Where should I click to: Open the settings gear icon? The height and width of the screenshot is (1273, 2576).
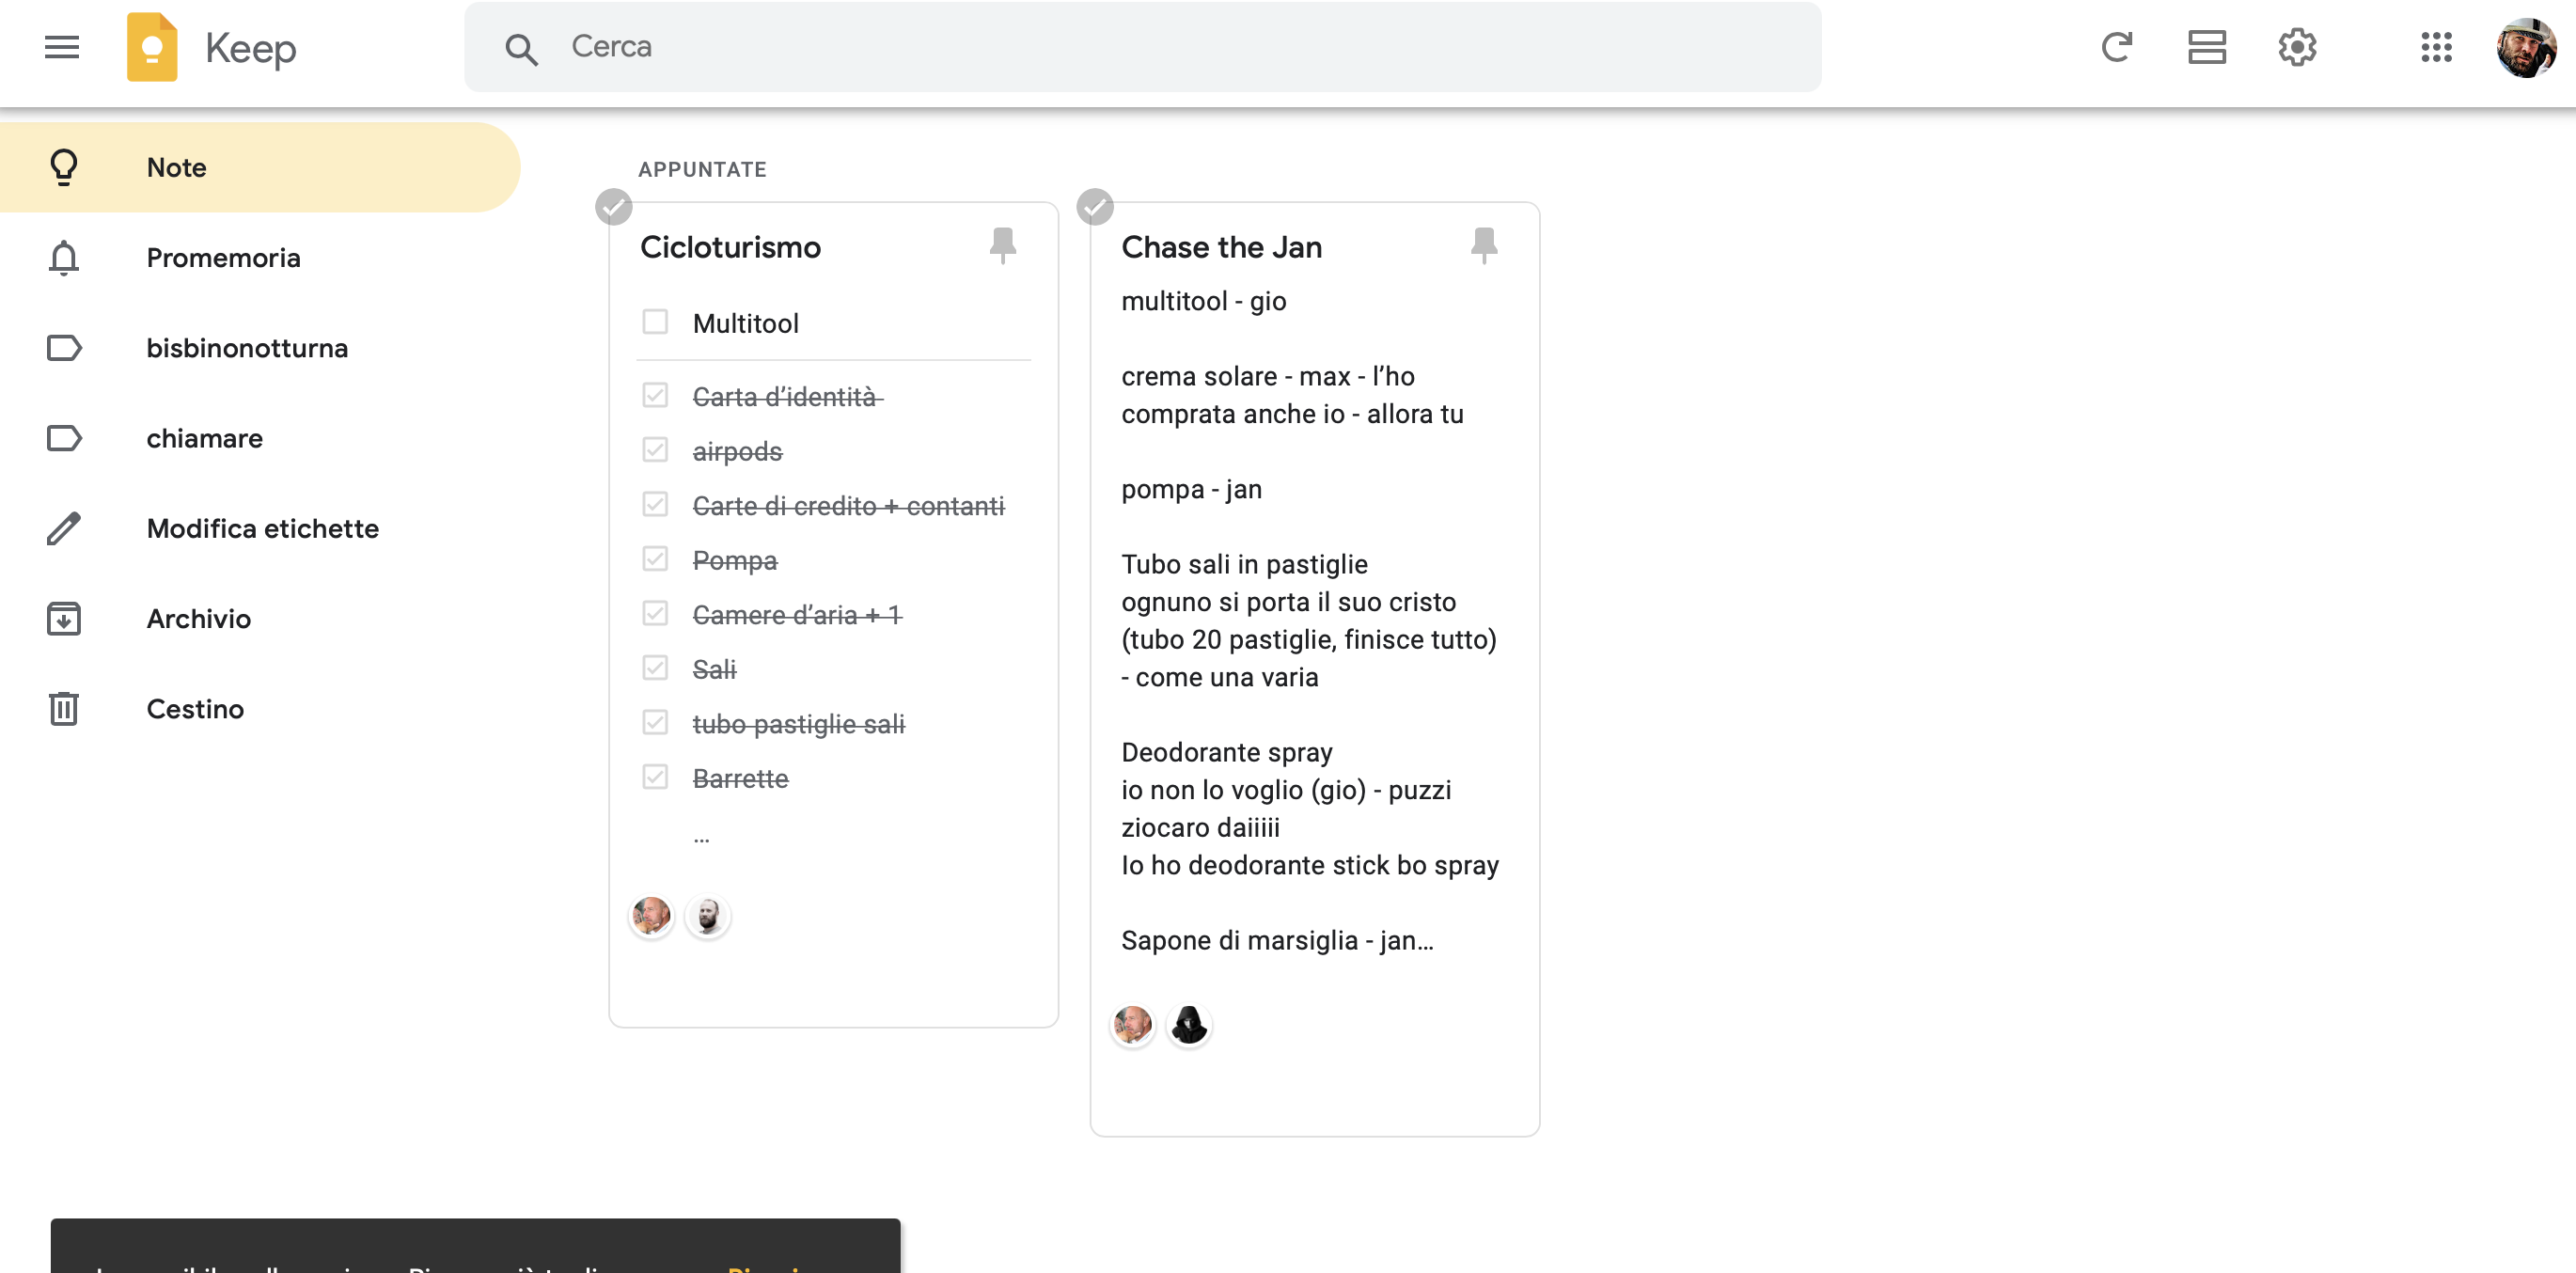coord(2297,47)
